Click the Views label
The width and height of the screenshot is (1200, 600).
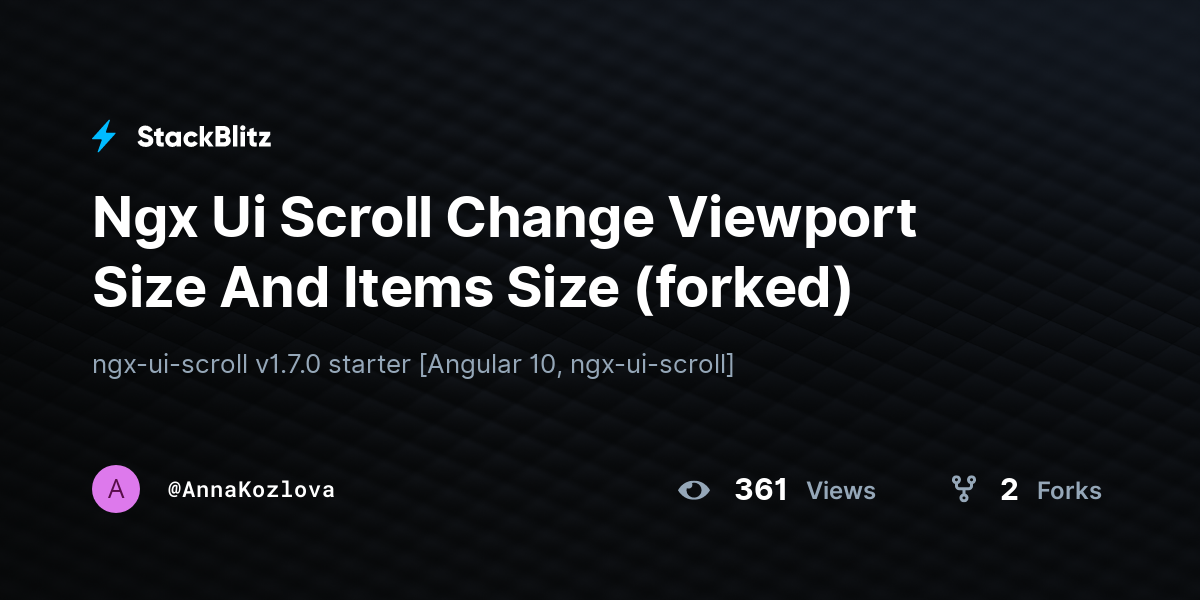pyautogui.click(x=841, y=491)
